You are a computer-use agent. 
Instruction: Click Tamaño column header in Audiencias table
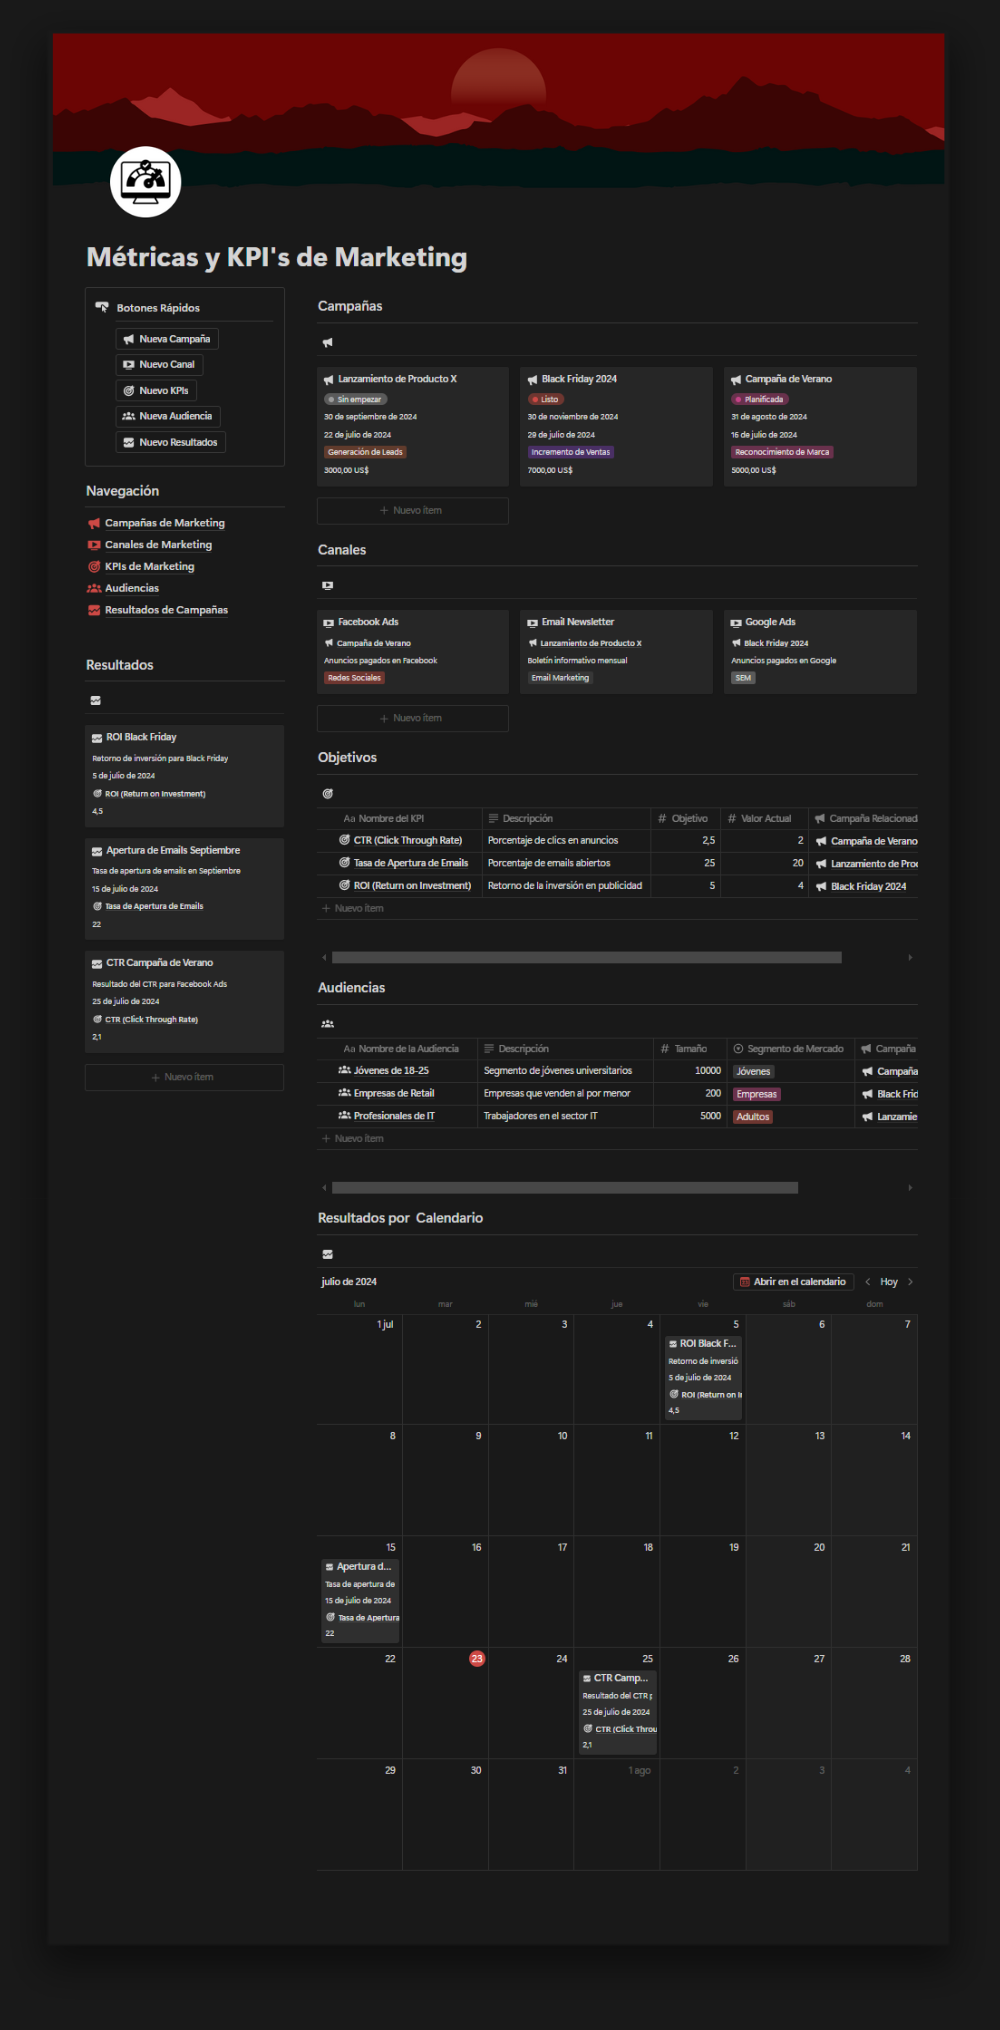tap(689, 1049)
